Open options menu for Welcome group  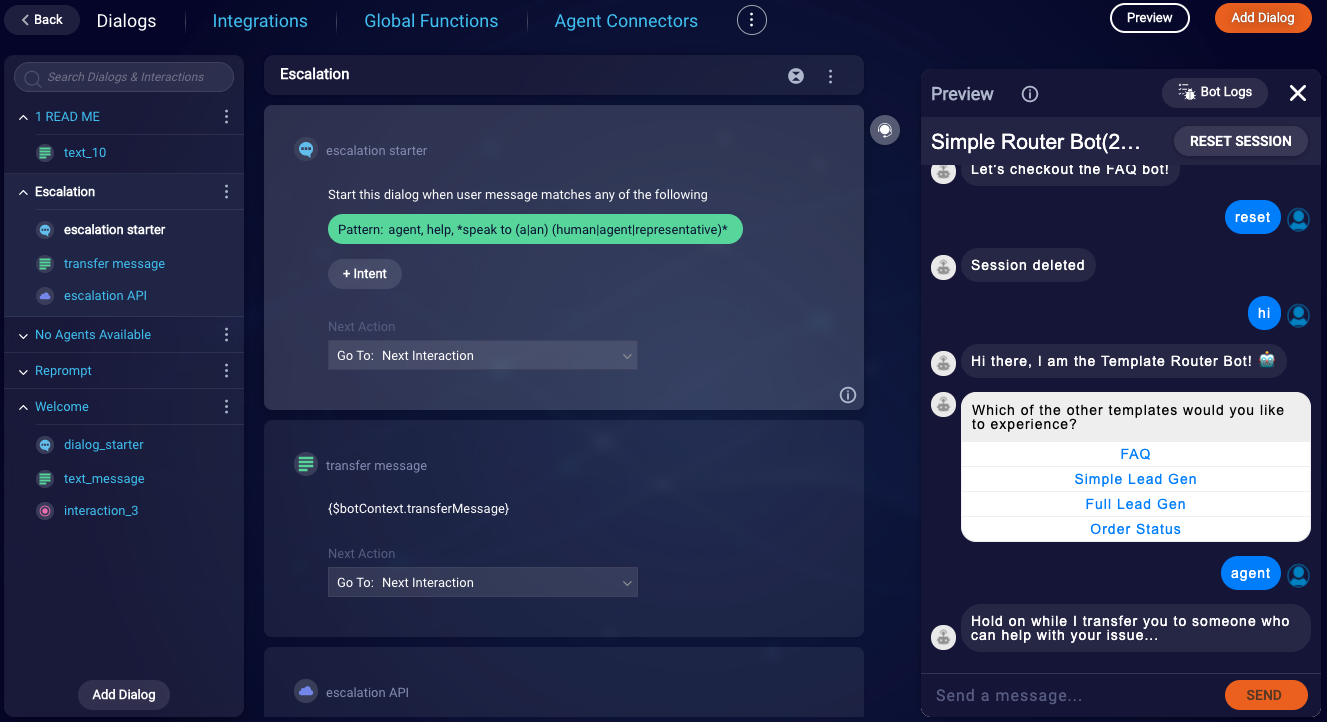(x=226, y=407)
